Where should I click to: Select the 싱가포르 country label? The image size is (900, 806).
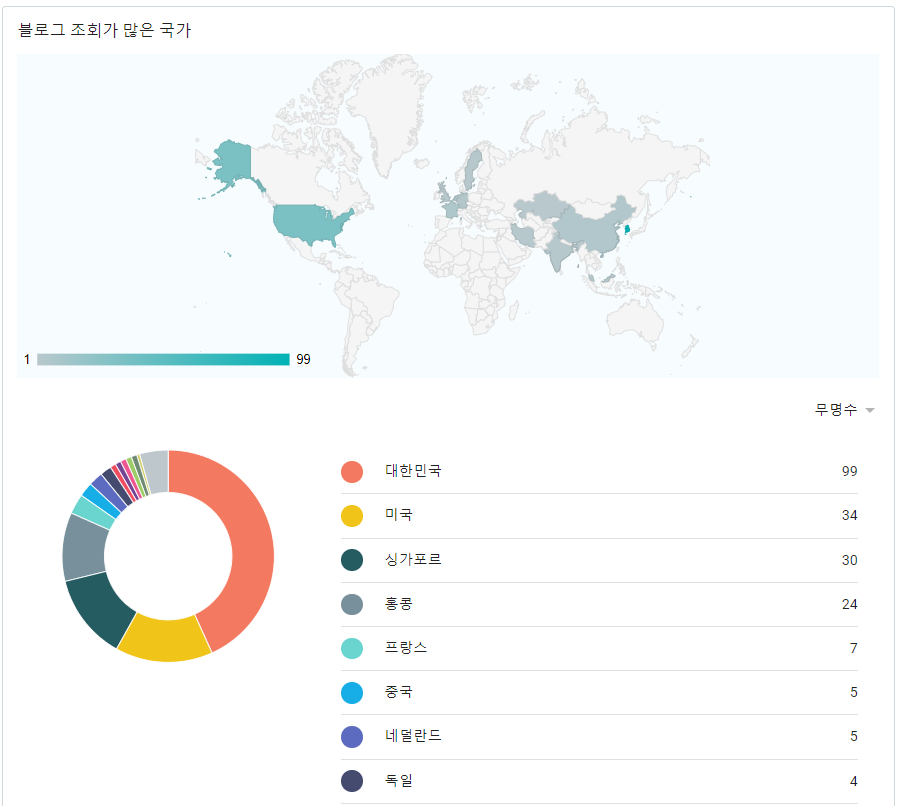point(413,559)
